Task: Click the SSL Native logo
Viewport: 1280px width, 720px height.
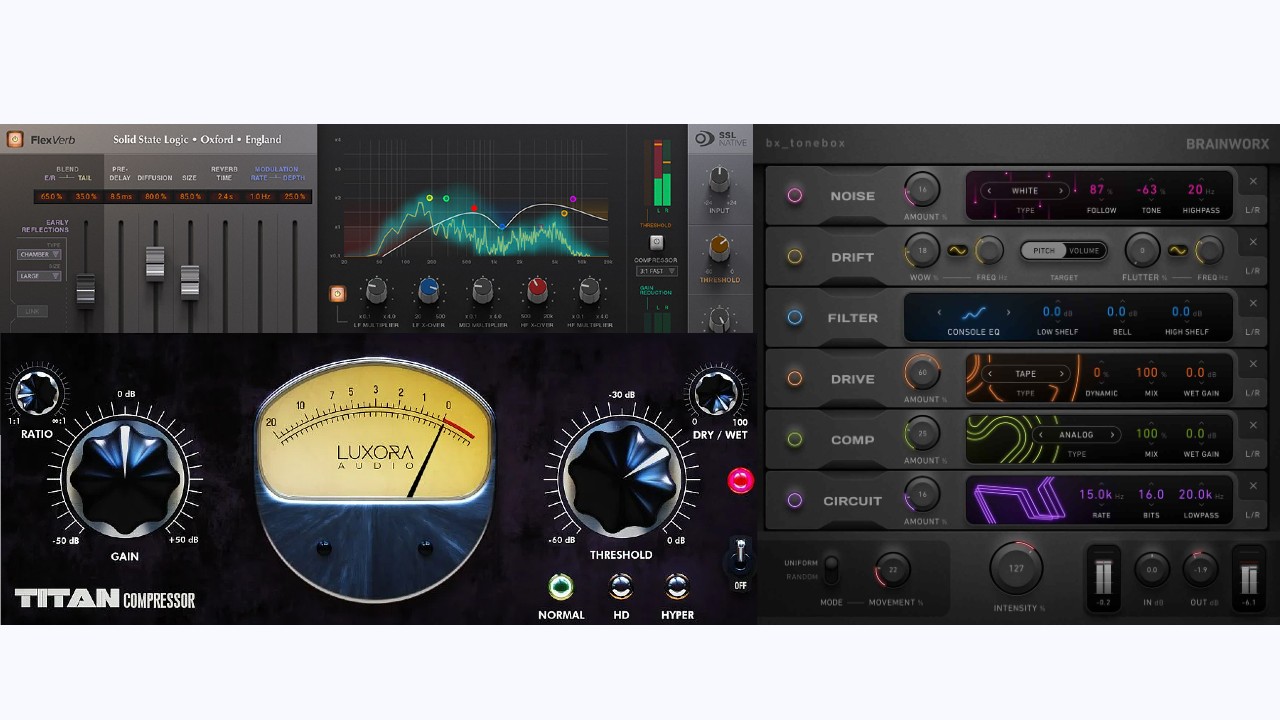Action: coord(718,137)
